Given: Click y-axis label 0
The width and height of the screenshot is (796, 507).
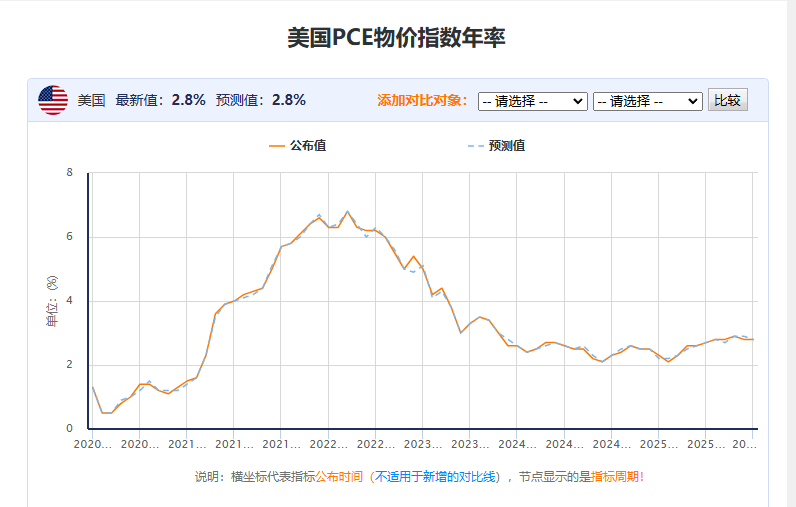Looking at the screenshot, I should [x=70, y=428].
